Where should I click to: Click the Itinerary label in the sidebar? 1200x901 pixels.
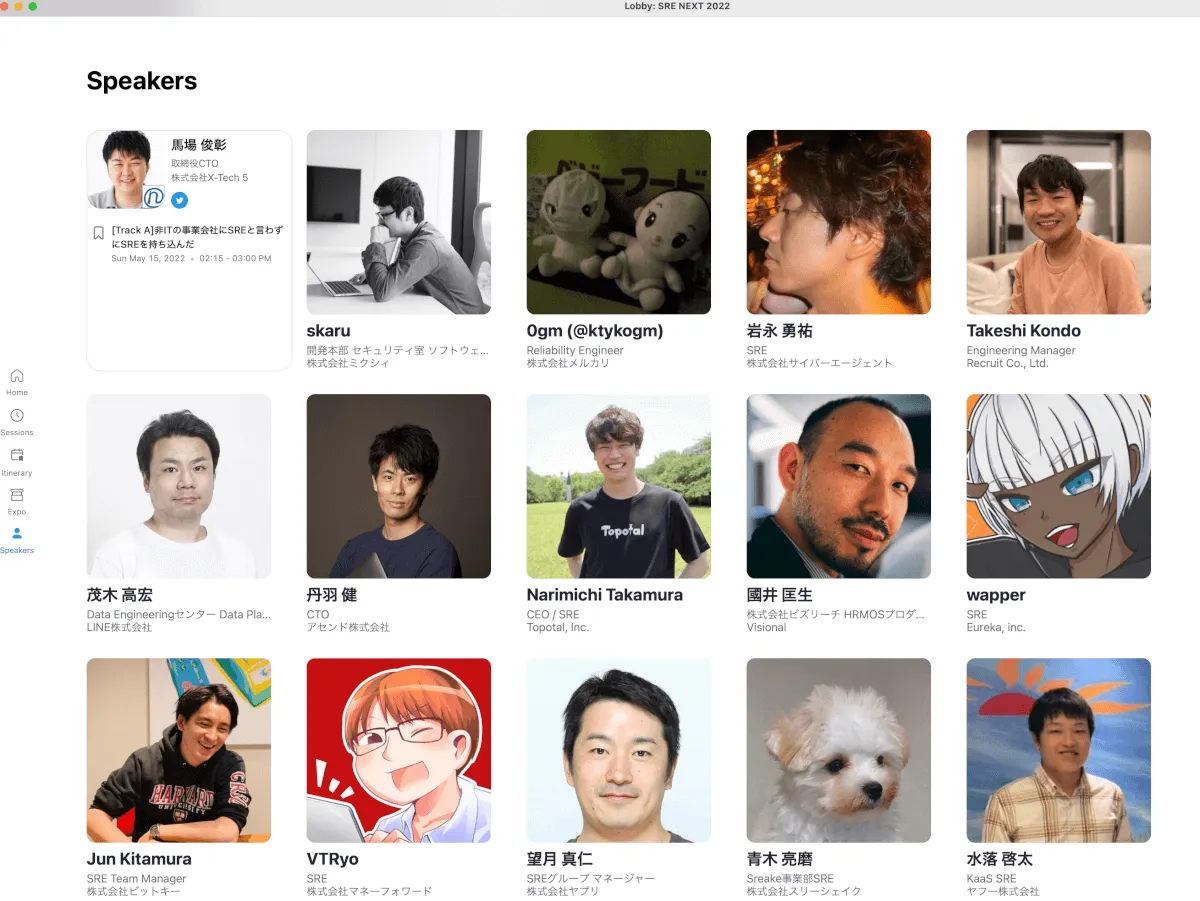tap(17, 473)
